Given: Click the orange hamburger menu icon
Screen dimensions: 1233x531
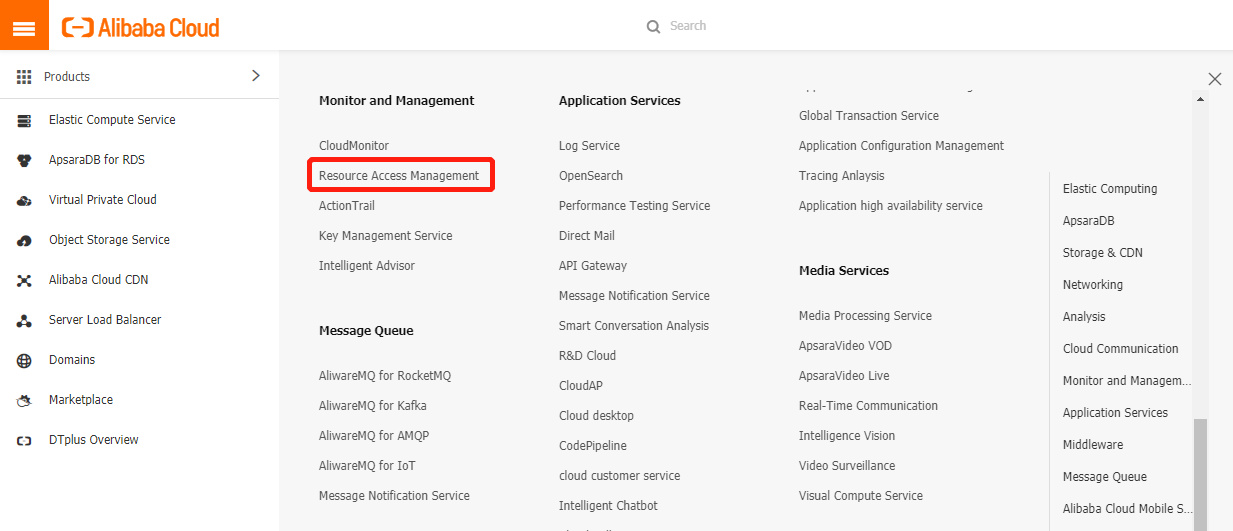Looking at the screenshot, I should (x=24, y=26).
